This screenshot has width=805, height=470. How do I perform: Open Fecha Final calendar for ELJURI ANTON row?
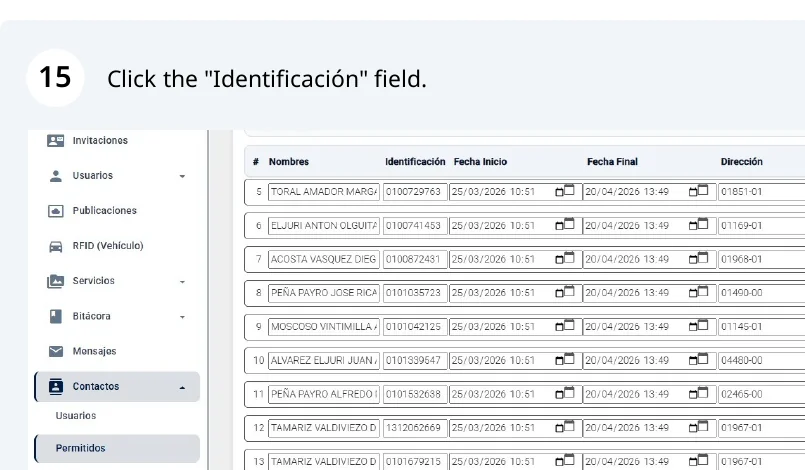[x=698, y=225]
